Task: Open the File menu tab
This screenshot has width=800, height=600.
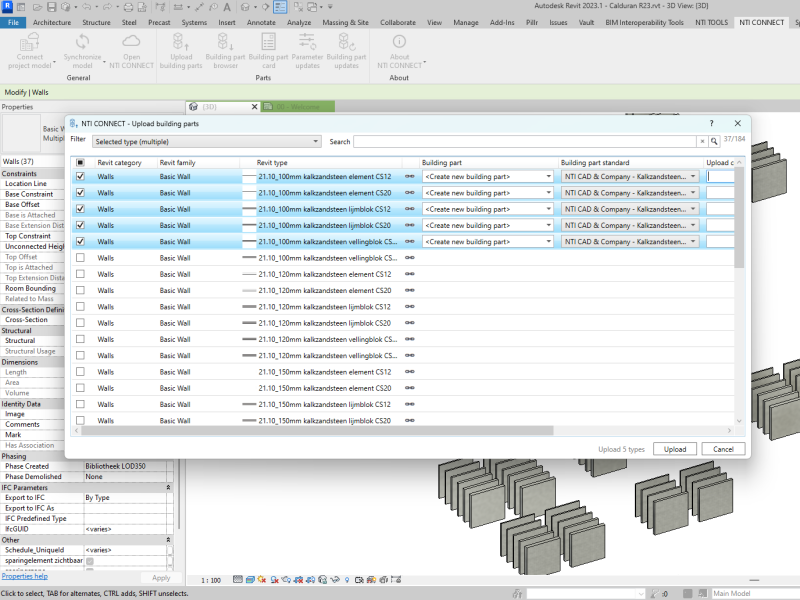Action: [x=13, y=22]
